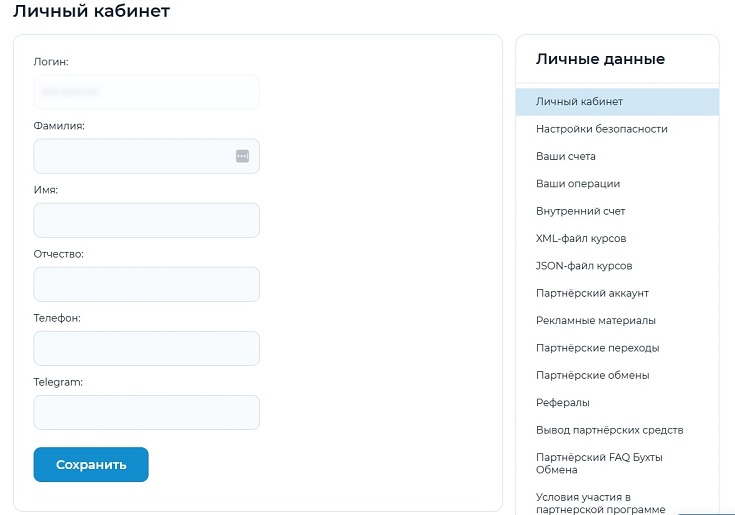The image size is (735, 515).
Task: Select the Отчество text box
Action: point(146,284)
